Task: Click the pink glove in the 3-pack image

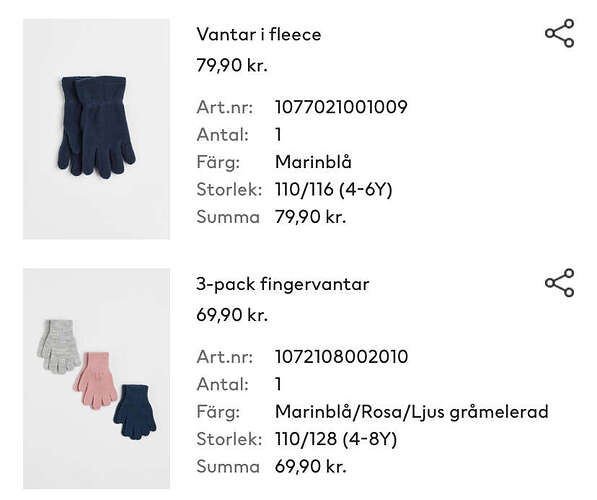Action: [95, 380]
